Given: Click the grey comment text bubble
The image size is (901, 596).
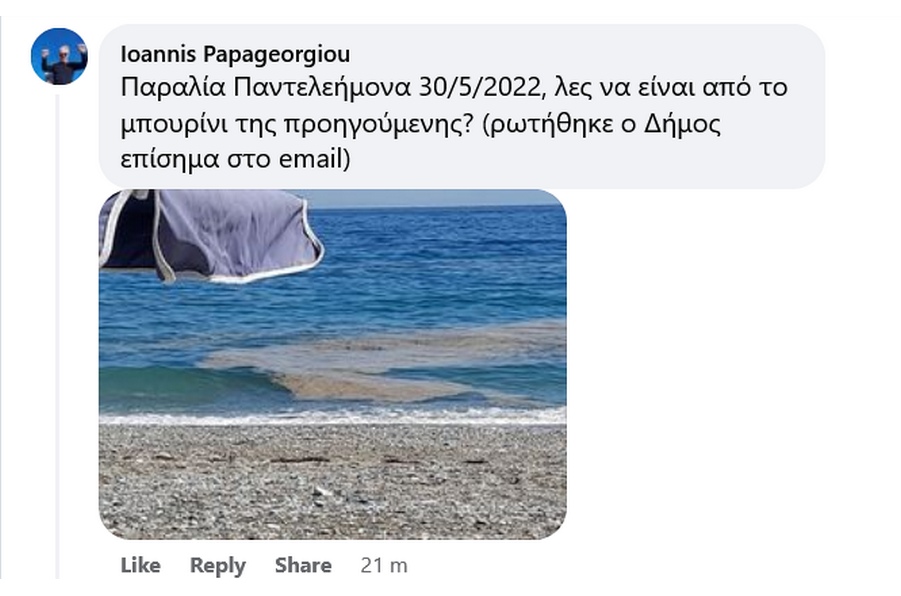Looking at the screenshot, I should point(462,106).
